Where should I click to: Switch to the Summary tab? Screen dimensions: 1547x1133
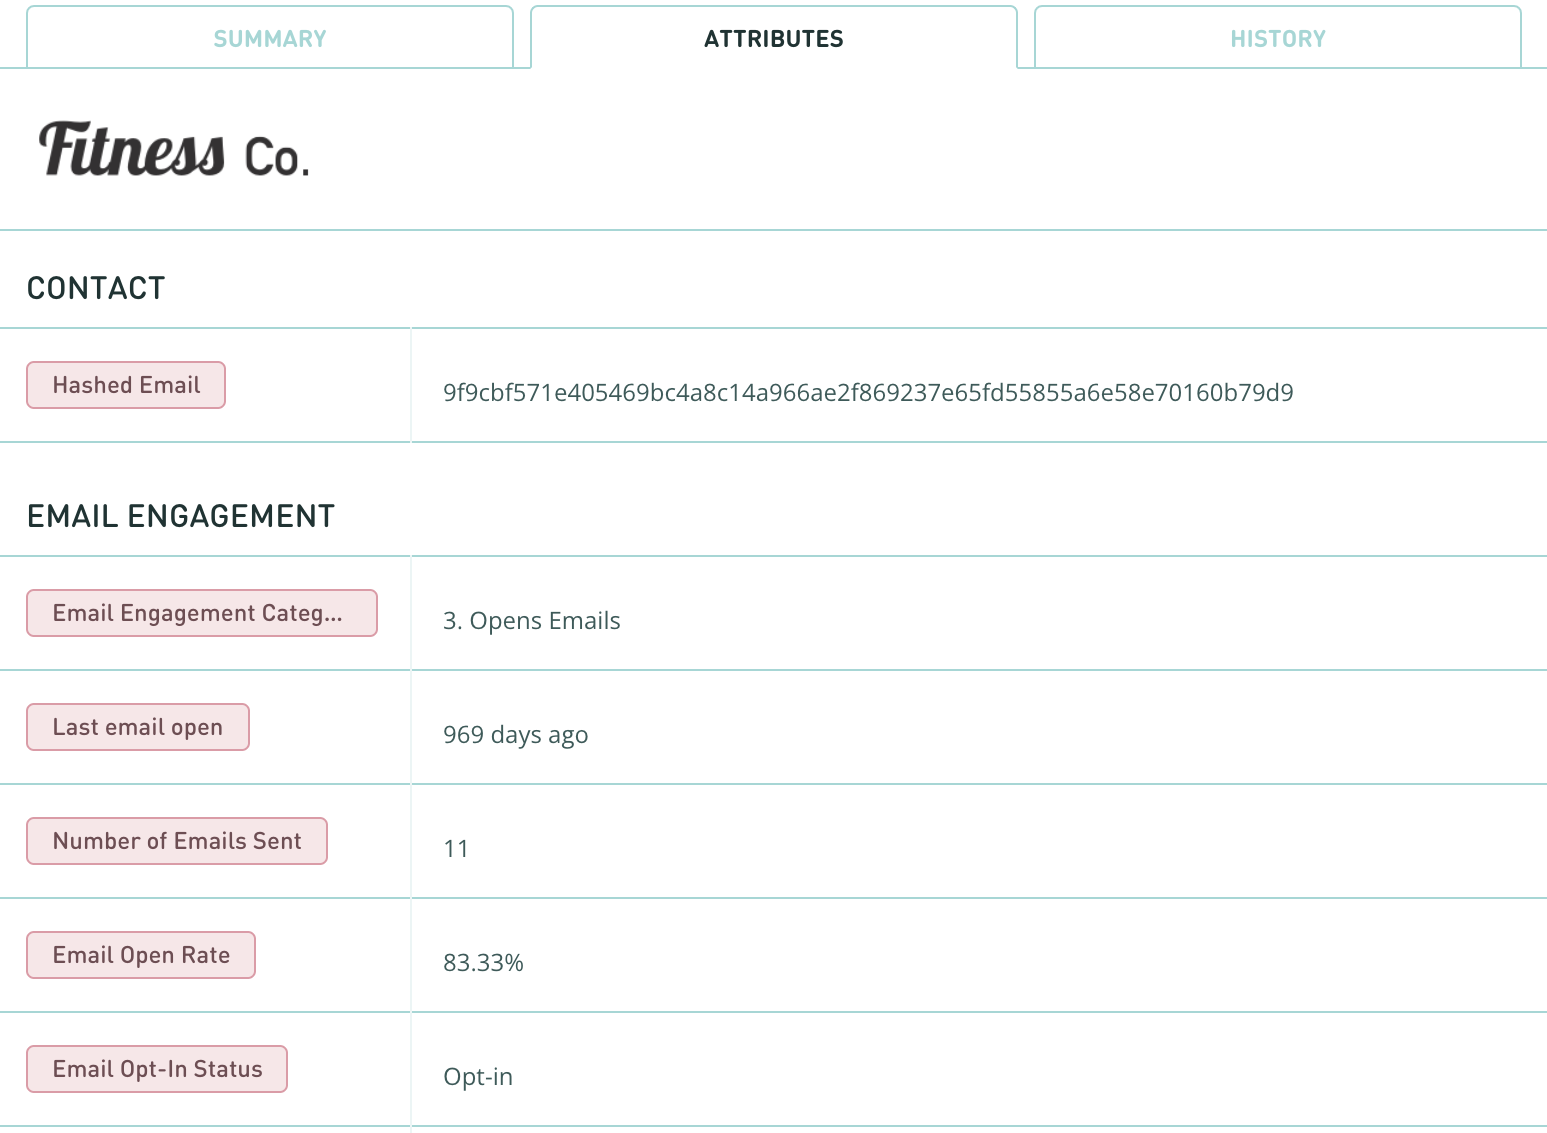[270, 38]
